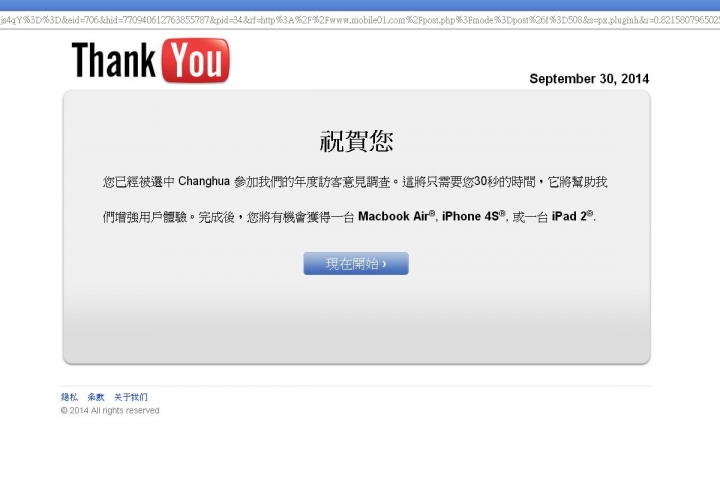This screenshot has height=490, width=720.
Task: Open the 关于我们 about us link
Action: click(x=131, y=397)
